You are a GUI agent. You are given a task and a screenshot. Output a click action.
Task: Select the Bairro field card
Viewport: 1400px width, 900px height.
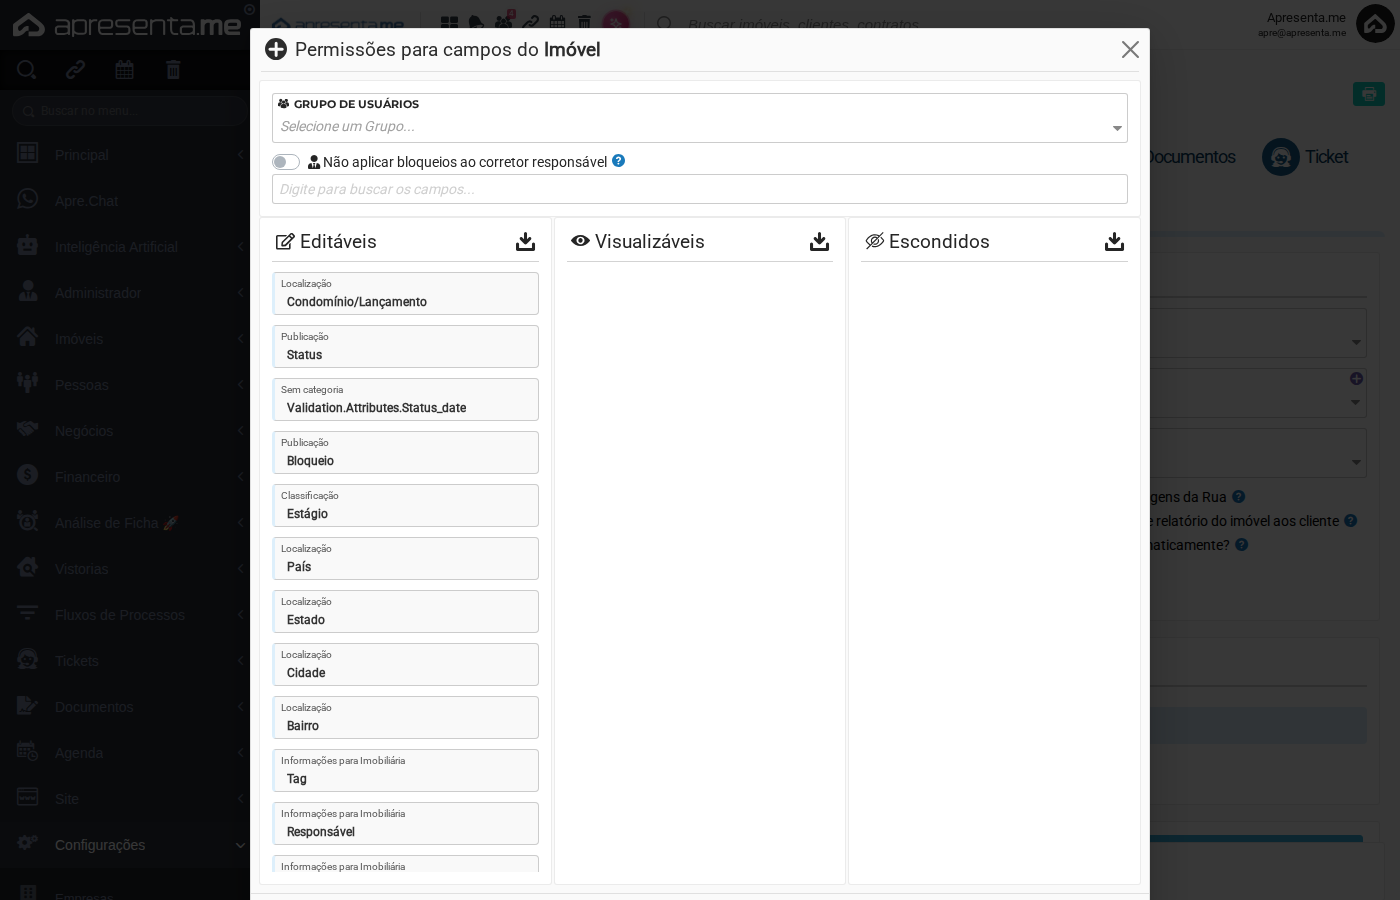click(x=406, y=717)
